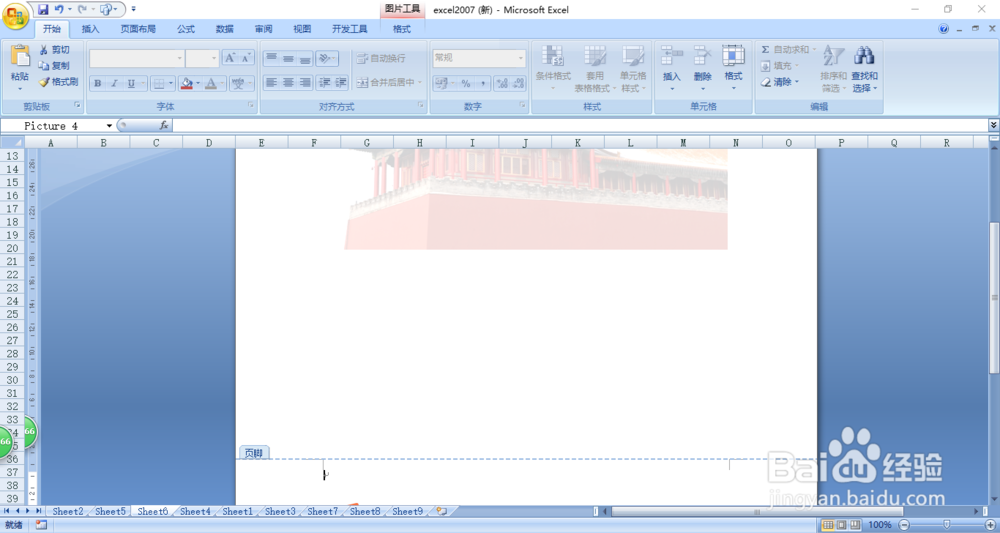Click the zoom slider handle

click(x=946, y=525)
